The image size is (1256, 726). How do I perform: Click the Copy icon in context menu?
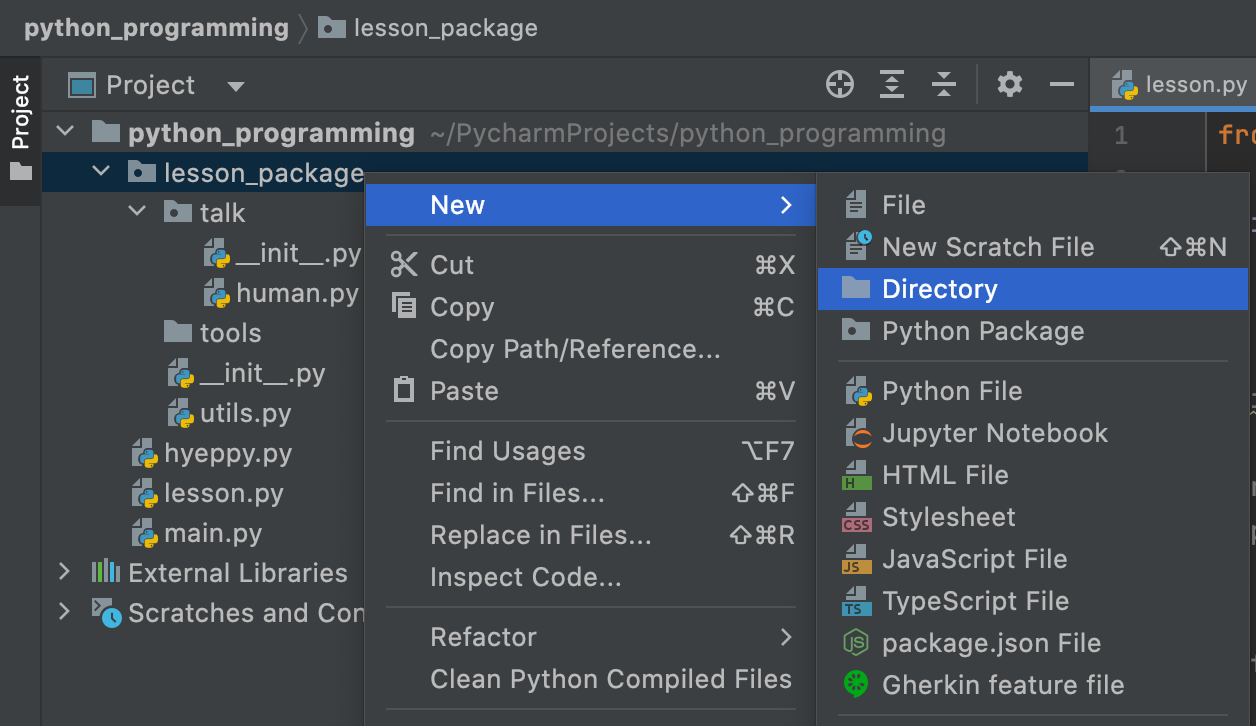[404, 306]
